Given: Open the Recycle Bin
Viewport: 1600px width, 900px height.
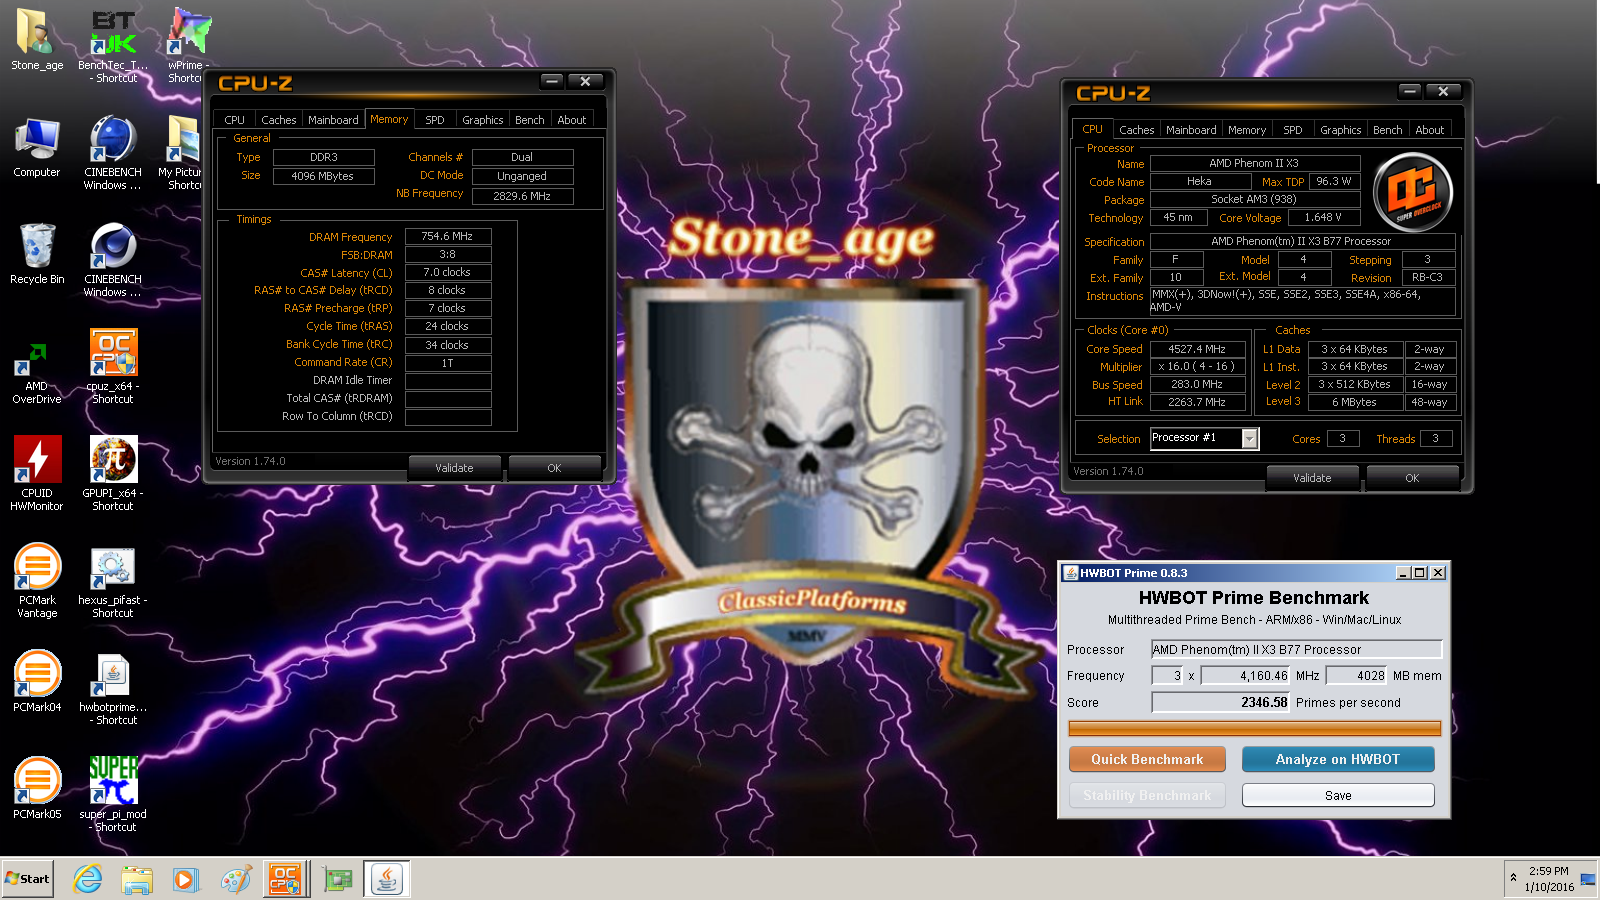Looking at the screenshot, I should (x=37, y=254).
